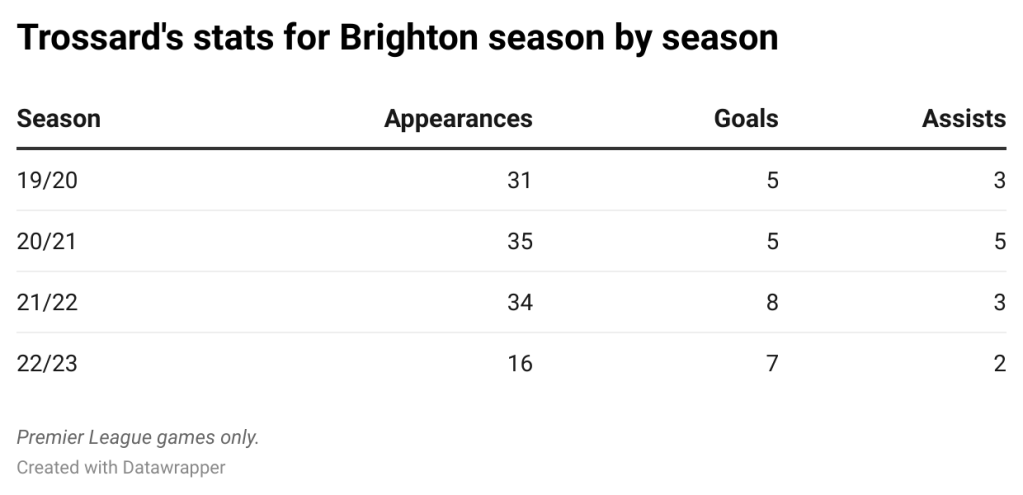The image size is (1023, 495).
Task: Click the 7 goals cell for 22/23
Action: coord(771,363)
